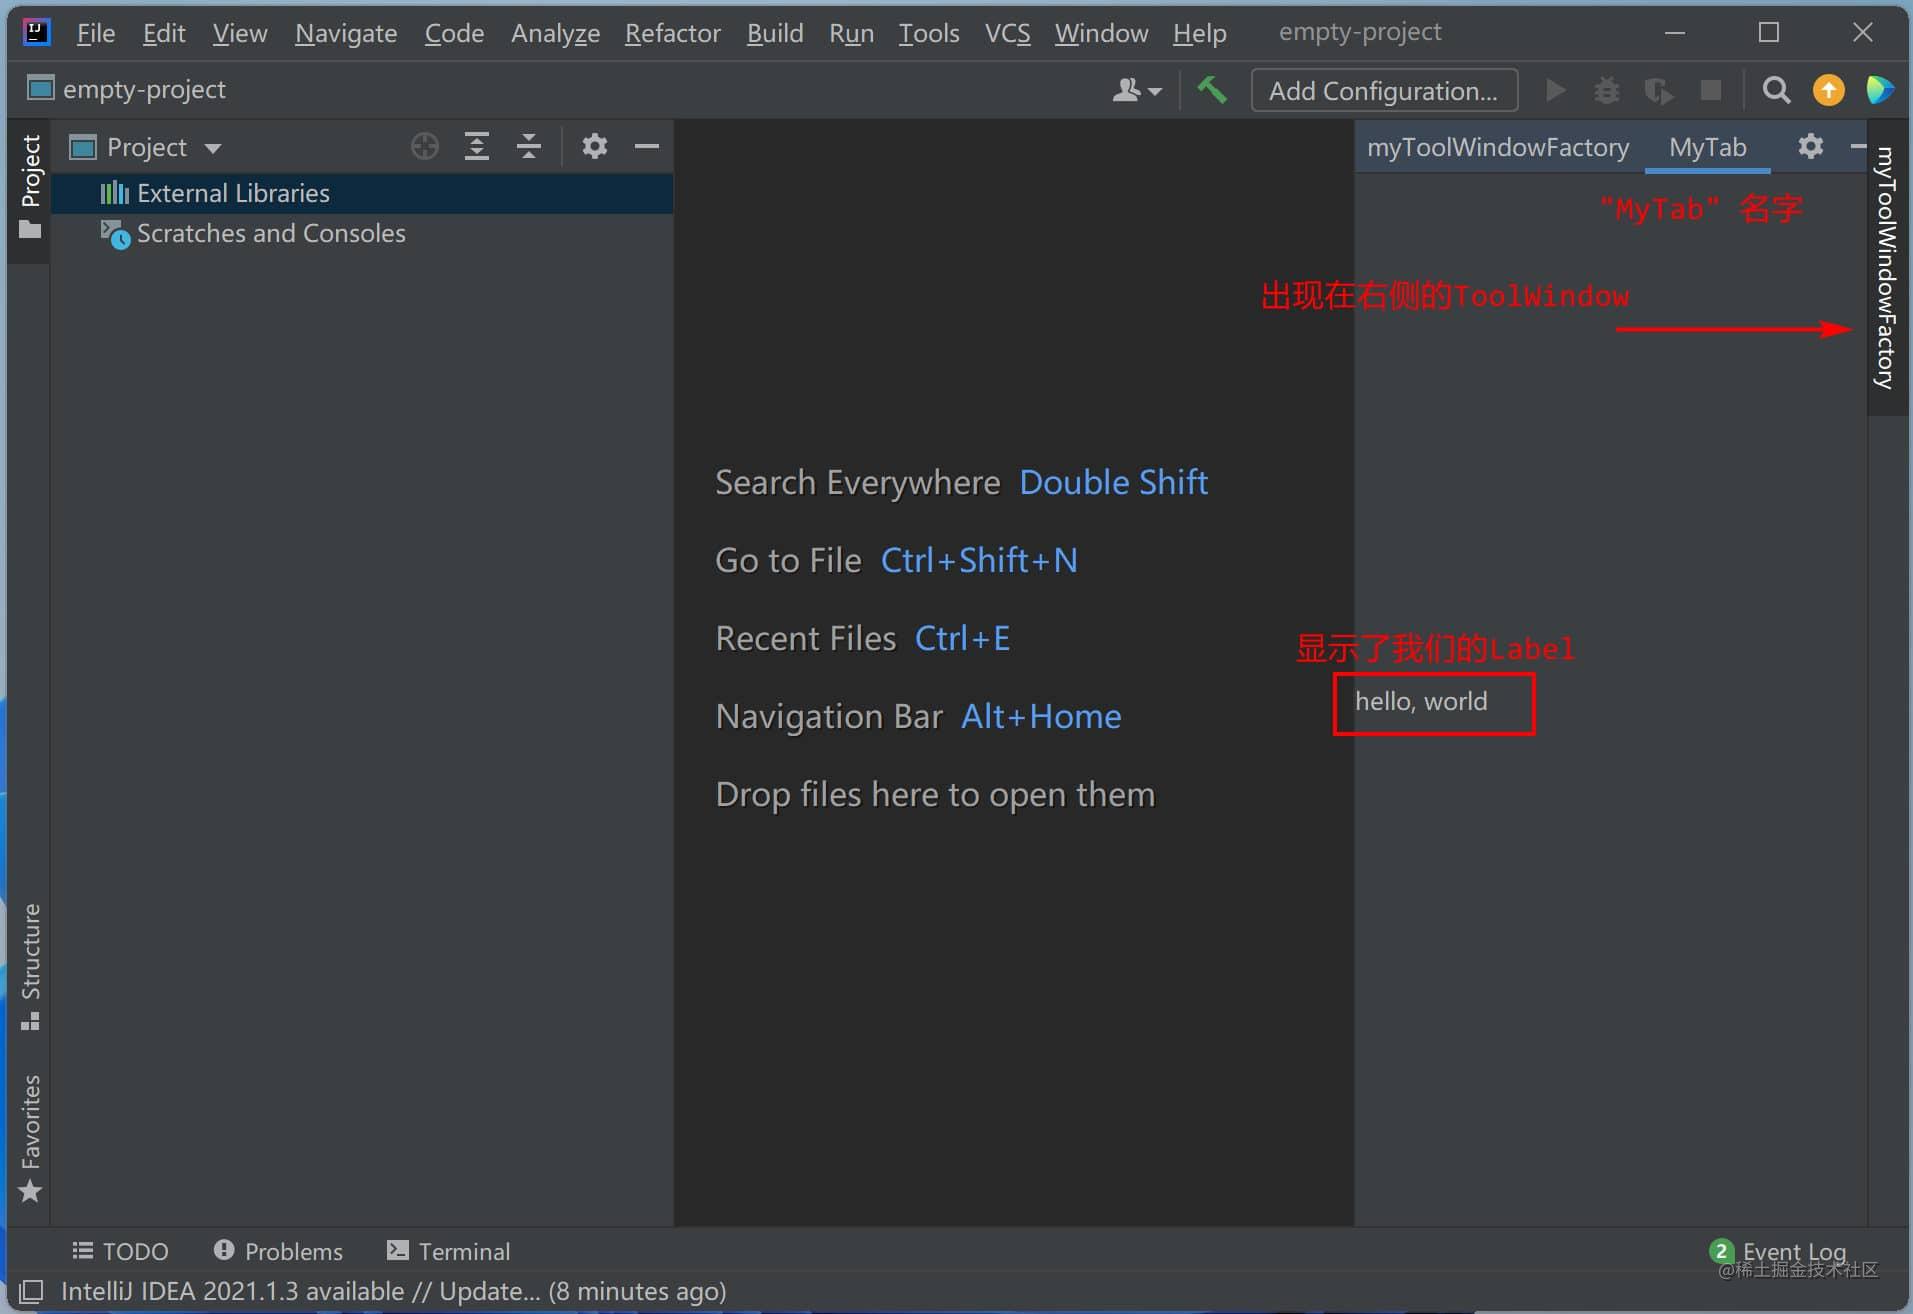Click empty-project breadcrumb in navigation bar
The width and height of the screenshot is (1913, 1314).
(x=126, y=89)
